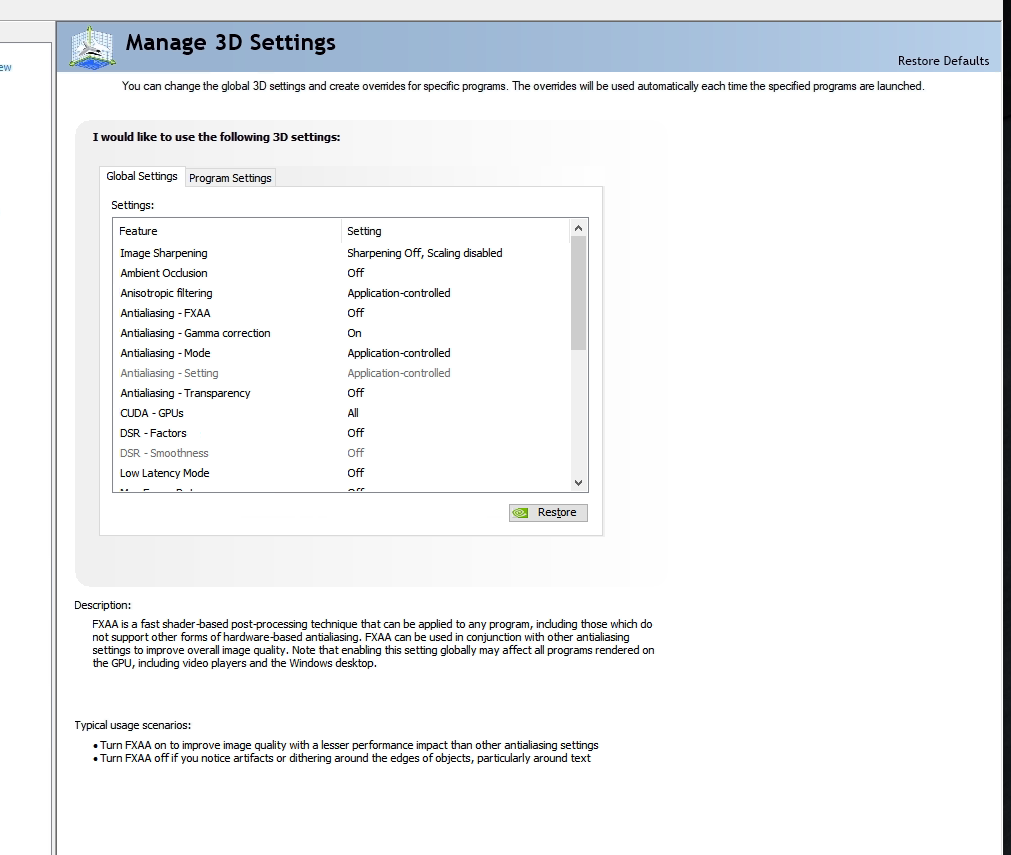The image size is (1011, 855).
Task: Click the Manage 3D Settings header icon
Action: point(92,47)
